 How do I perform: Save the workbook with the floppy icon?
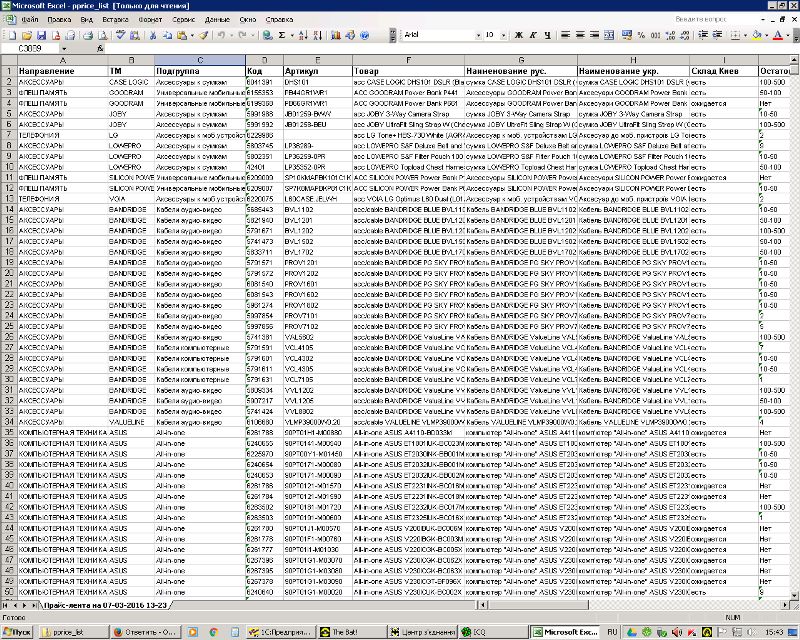[41, 35]
